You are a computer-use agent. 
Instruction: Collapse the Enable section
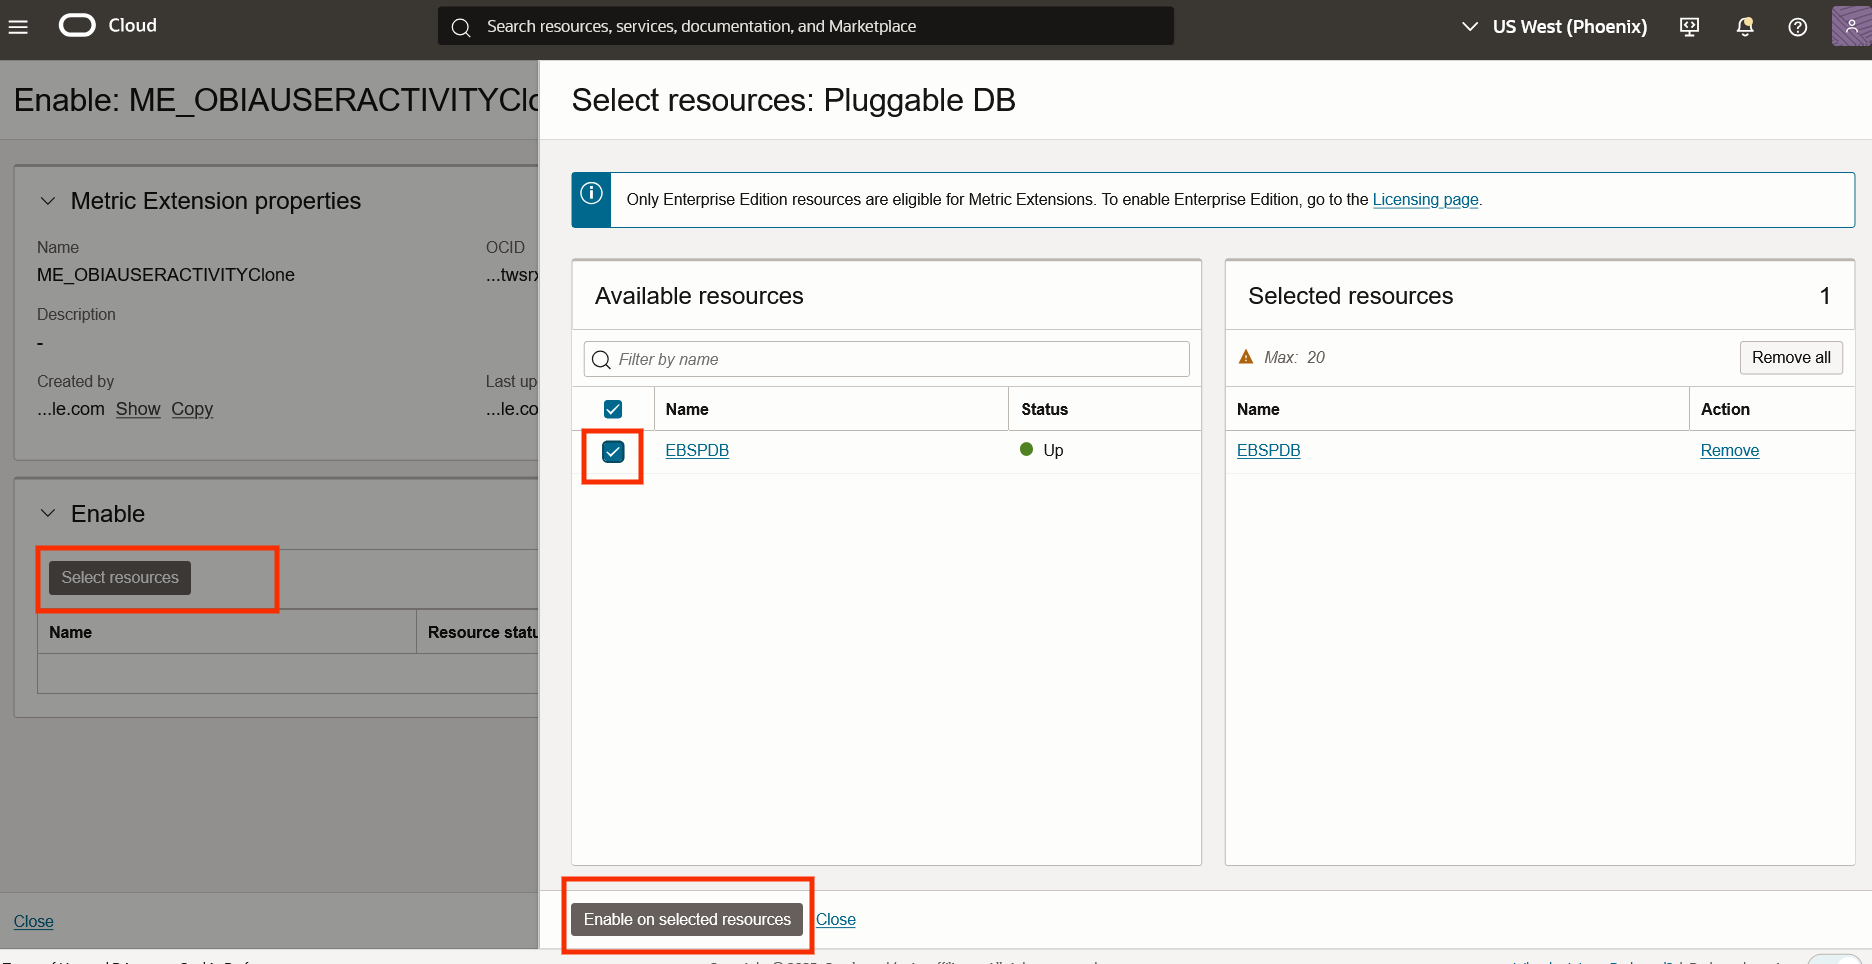(47, 513)
